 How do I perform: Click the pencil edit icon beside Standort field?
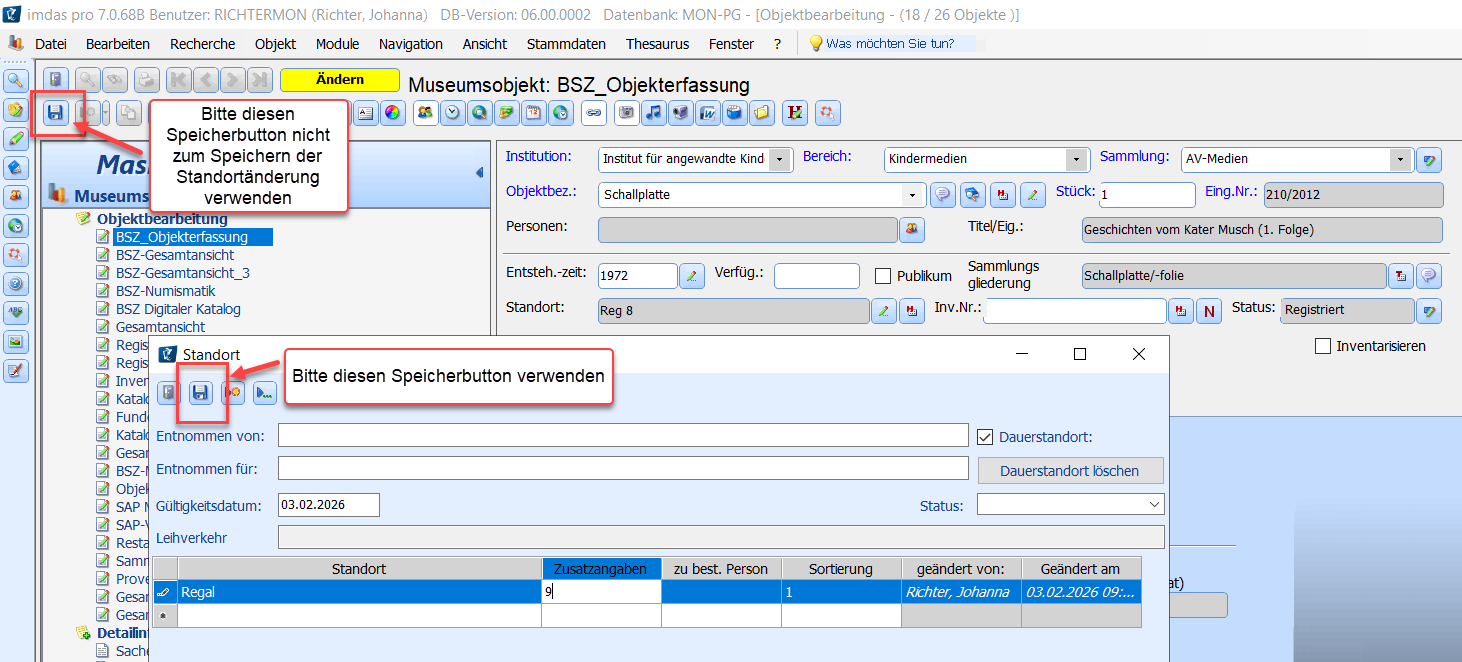coord(883,311)
